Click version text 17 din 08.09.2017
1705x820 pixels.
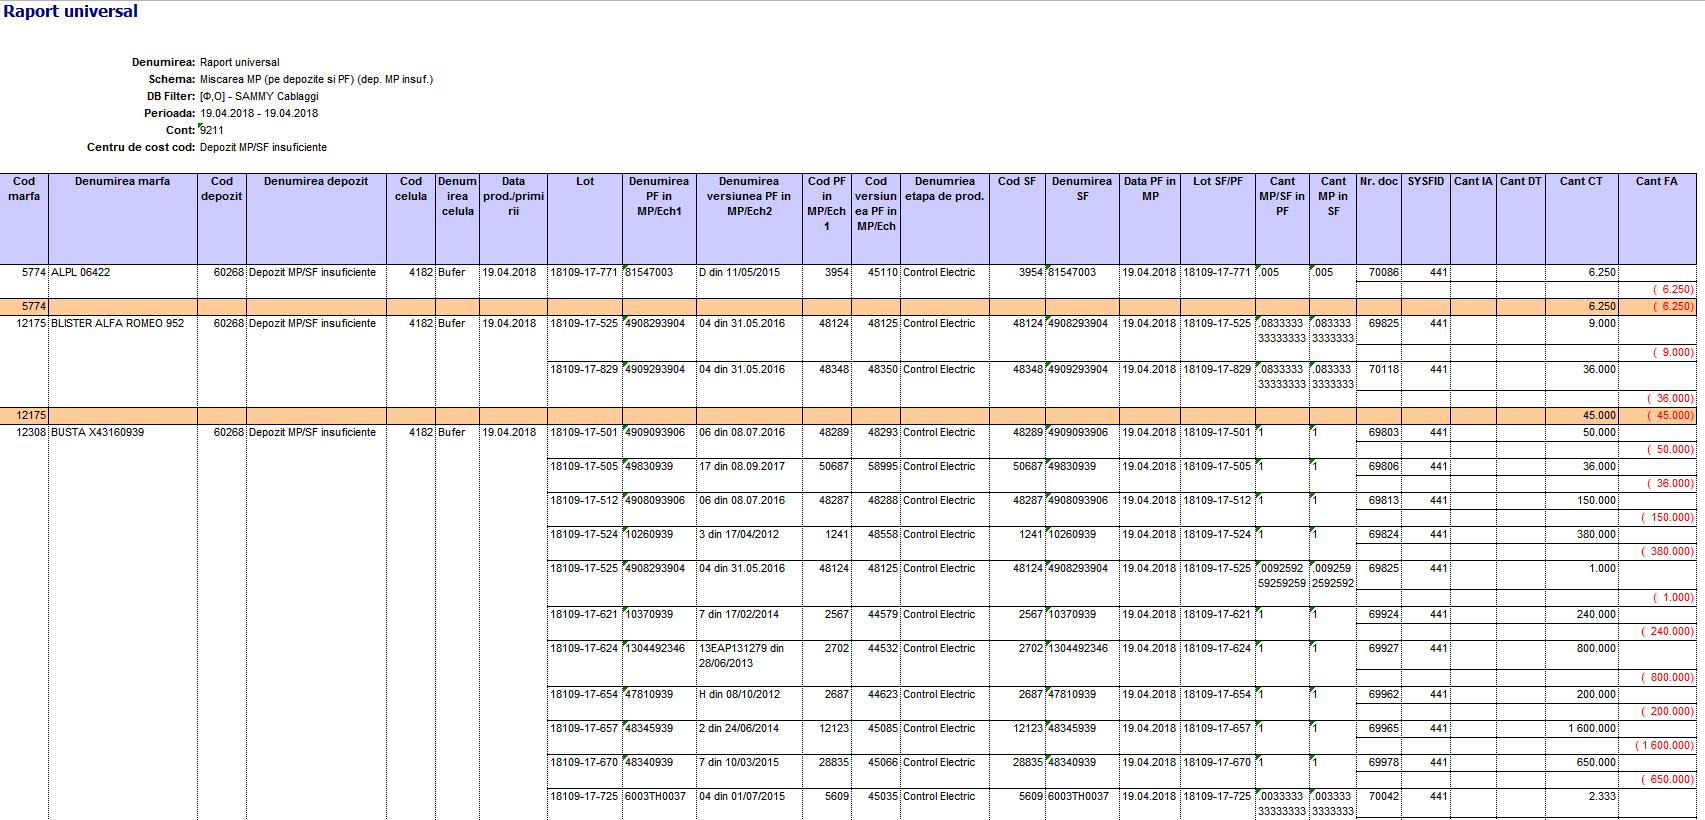coord(741,467)
